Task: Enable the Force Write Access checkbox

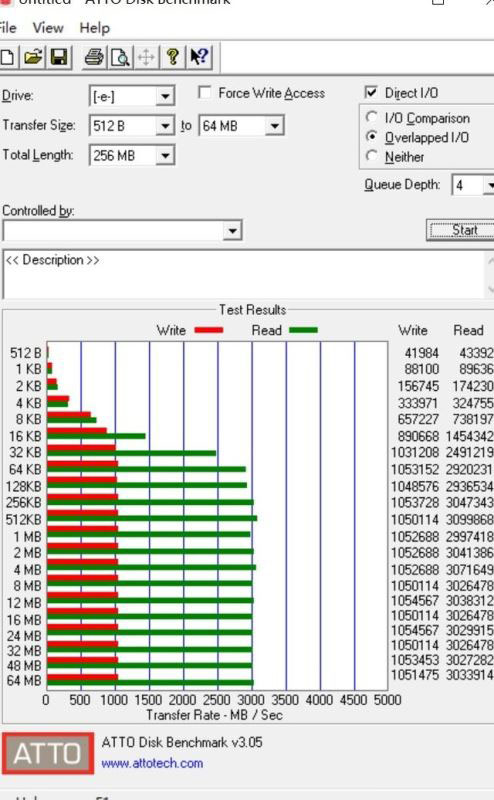Action: tap(205, 92)
